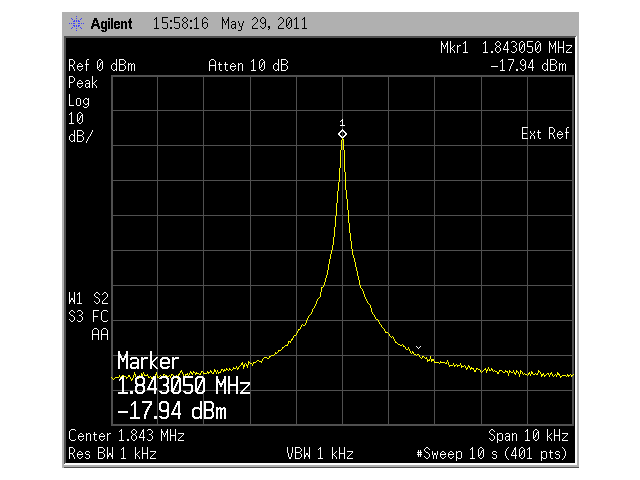Click the W1 S2 trace status label
Screen dimensions: 640x480
tap(88, 299)
